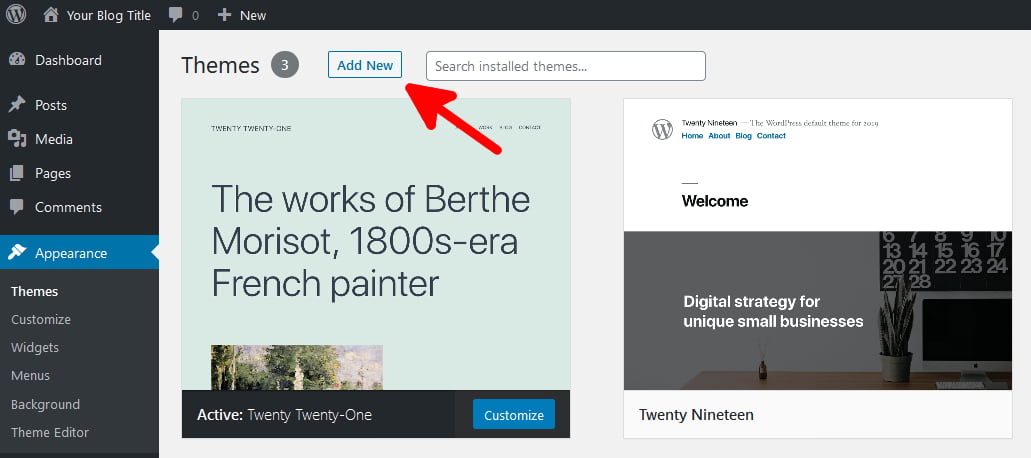Image resolution: width=1031 pixels, height=458 pixels.
Task: Click Home link in Twenty Nineteen preview
Action: (x=692, y=136)
